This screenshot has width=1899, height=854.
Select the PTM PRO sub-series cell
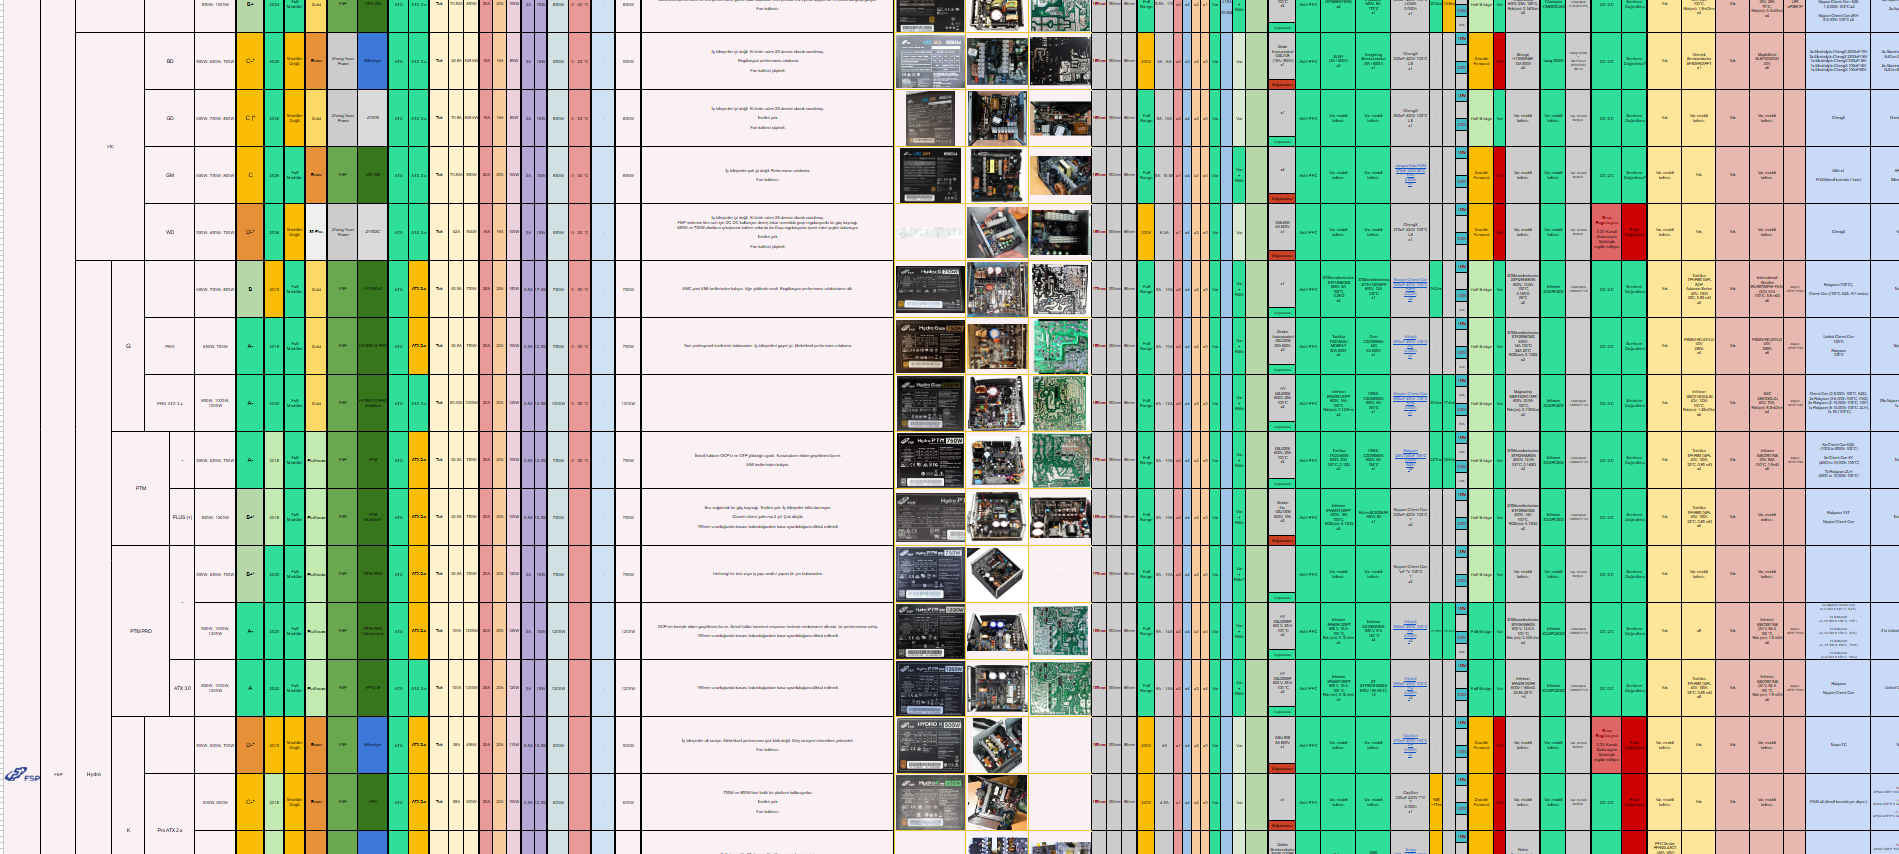(x=141, y=631)
